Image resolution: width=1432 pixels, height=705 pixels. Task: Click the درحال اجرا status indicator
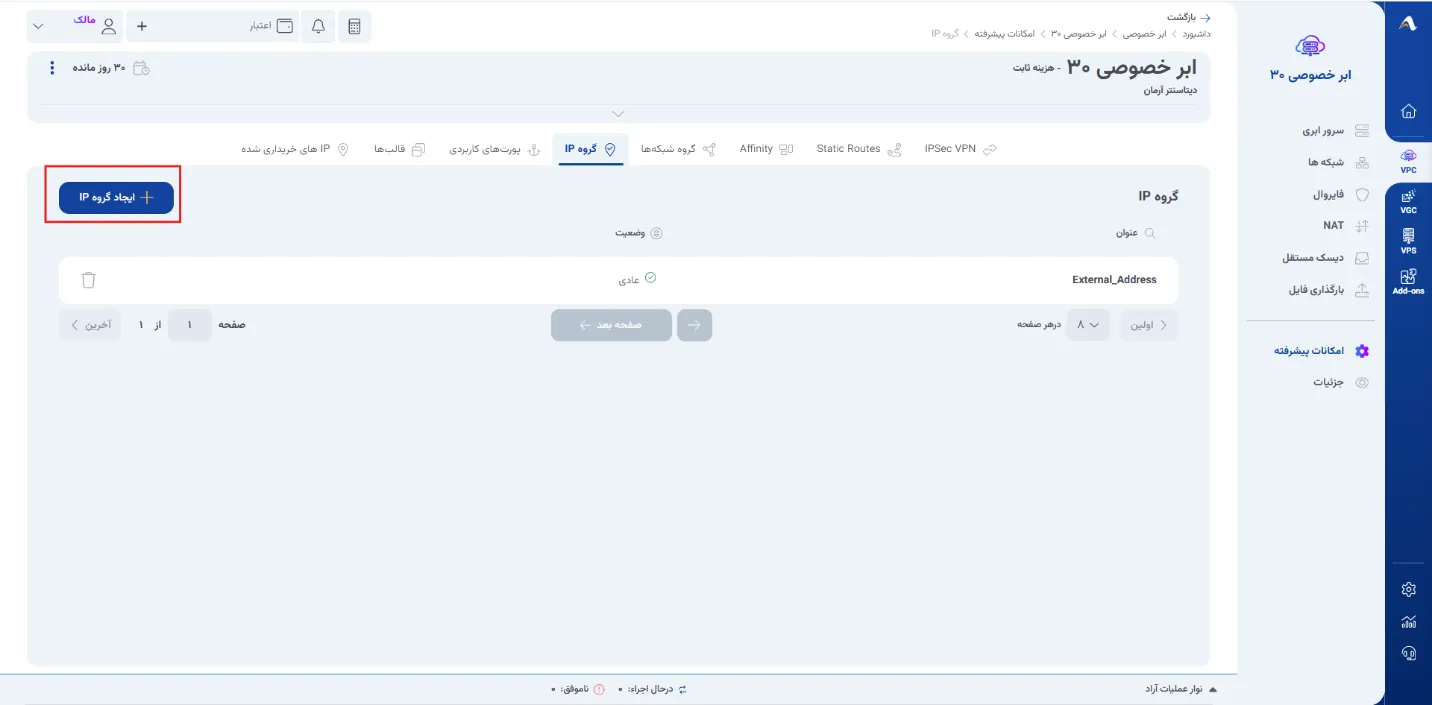point(653,689)
